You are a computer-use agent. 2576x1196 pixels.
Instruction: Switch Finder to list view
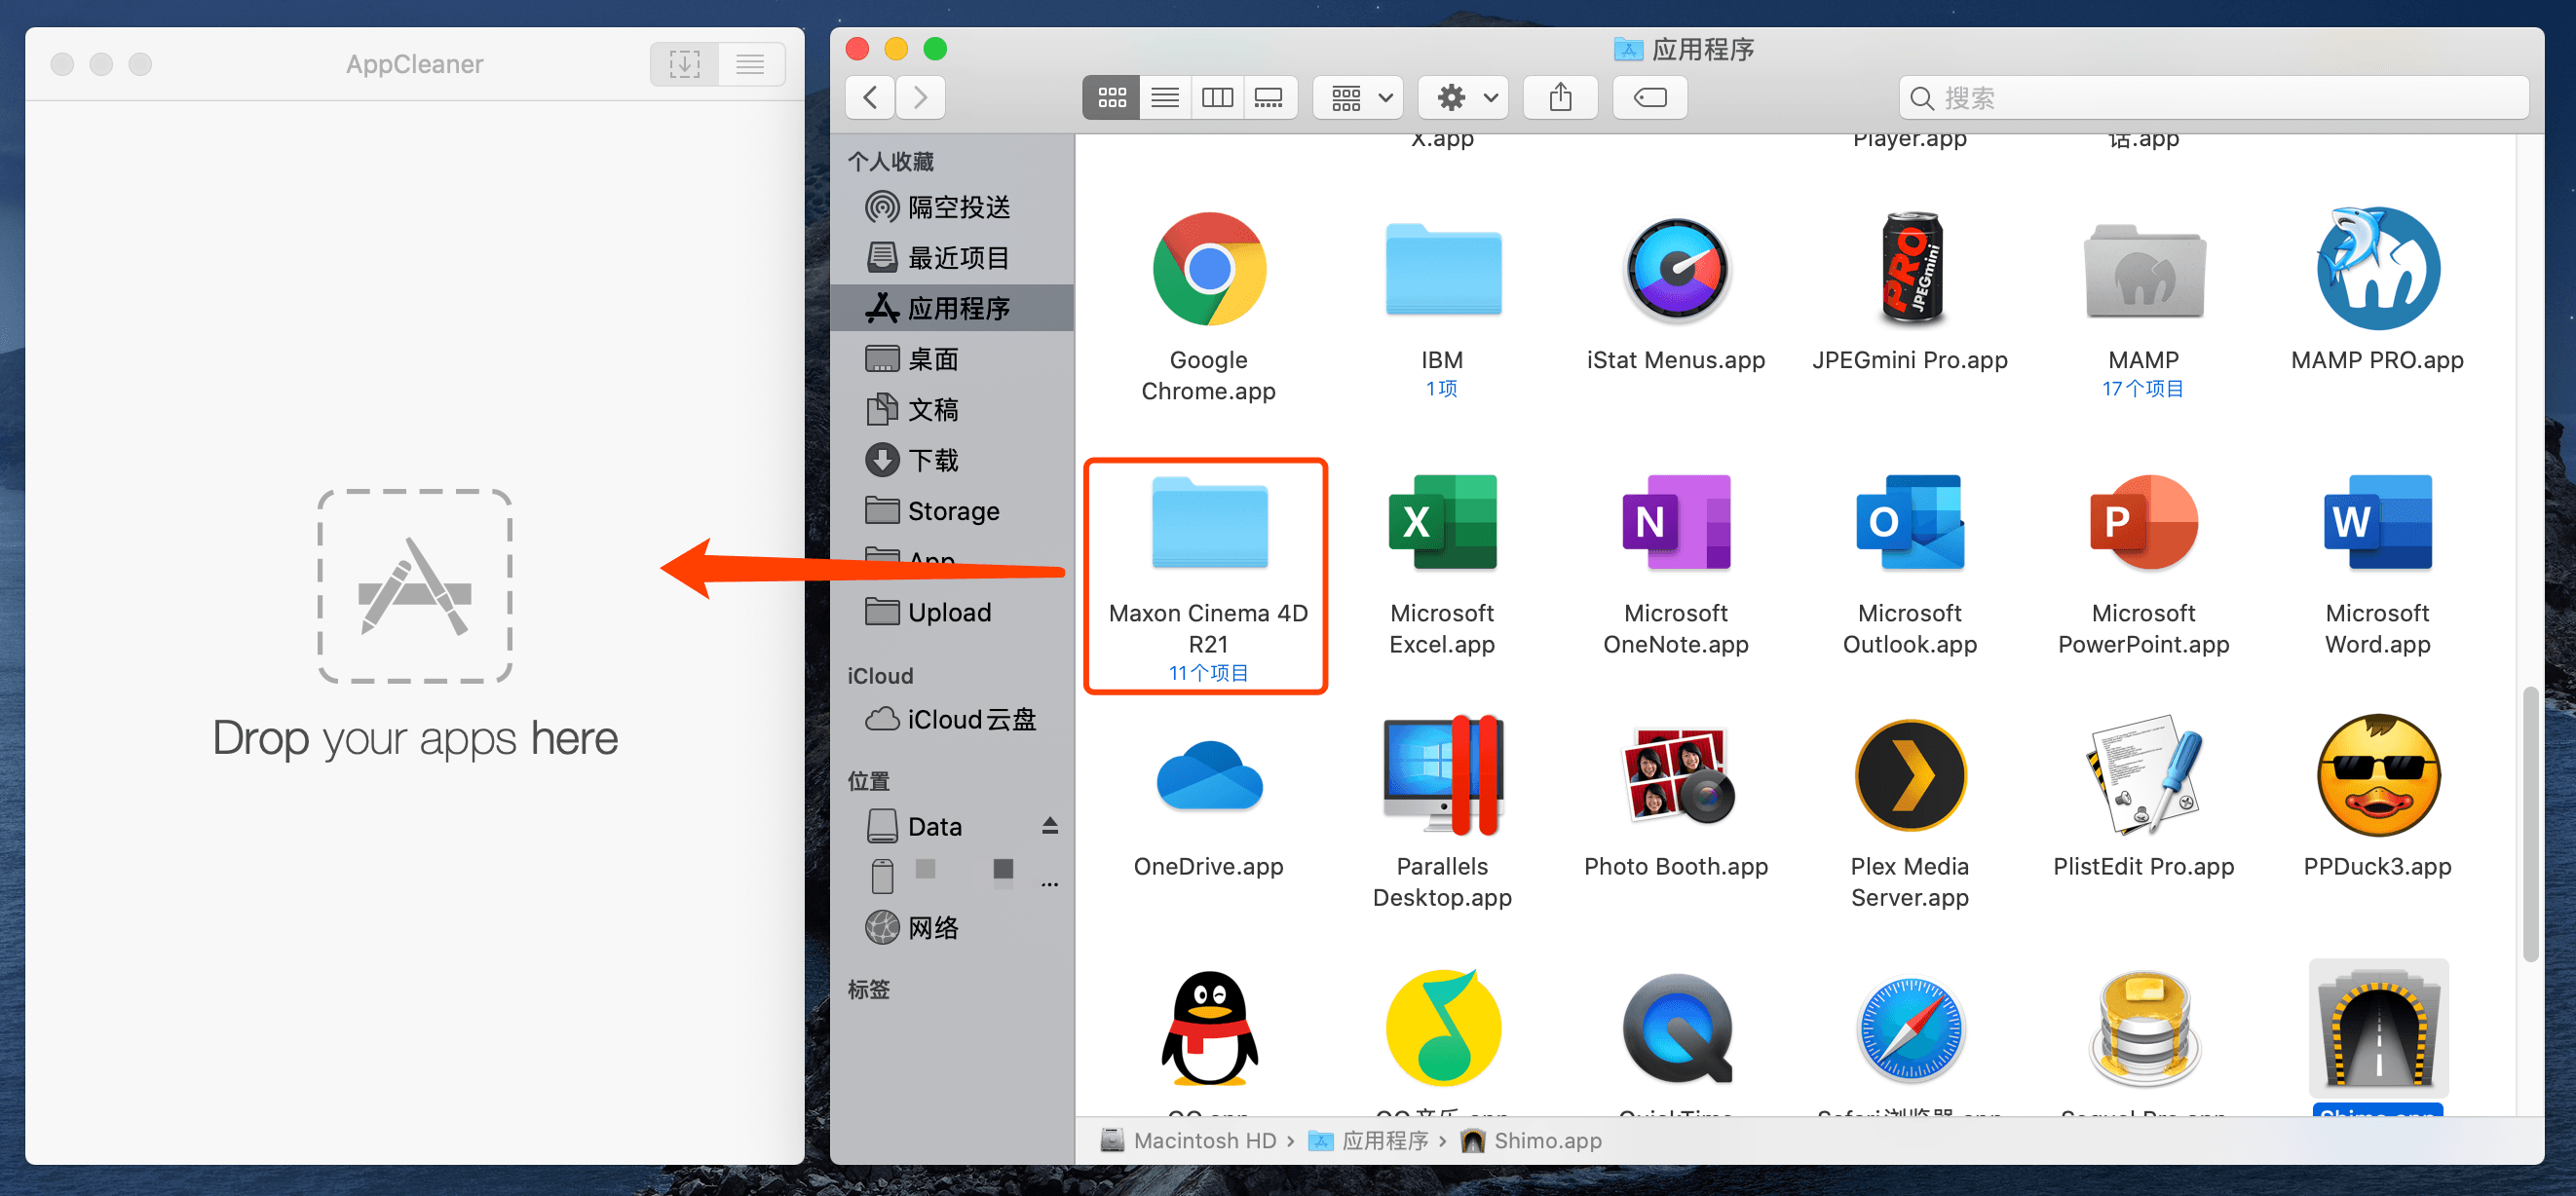coord(1164,97)
